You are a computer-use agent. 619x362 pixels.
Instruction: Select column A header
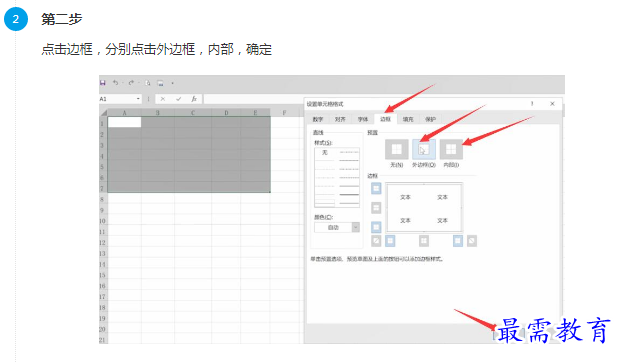[124, 113]
